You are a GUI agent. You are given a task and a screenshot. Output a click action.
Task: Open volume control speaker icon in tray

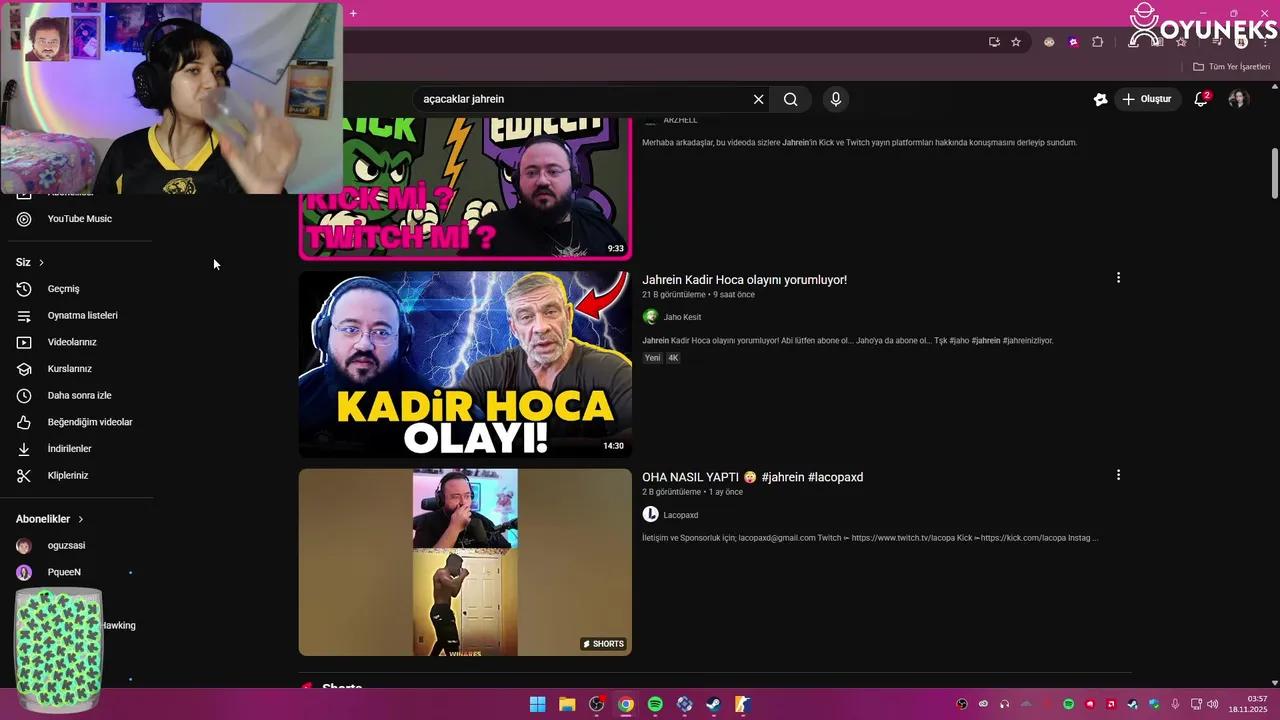(1213, 704)
